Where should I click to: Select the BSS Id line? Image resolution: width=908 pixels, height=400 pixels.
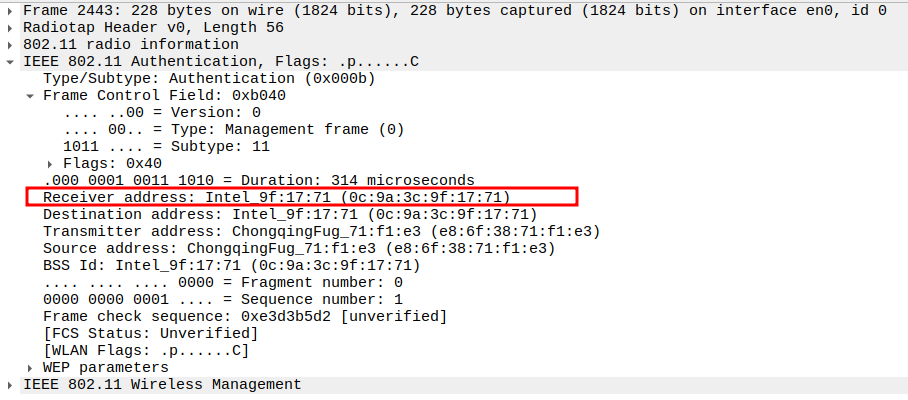point(232,265)
